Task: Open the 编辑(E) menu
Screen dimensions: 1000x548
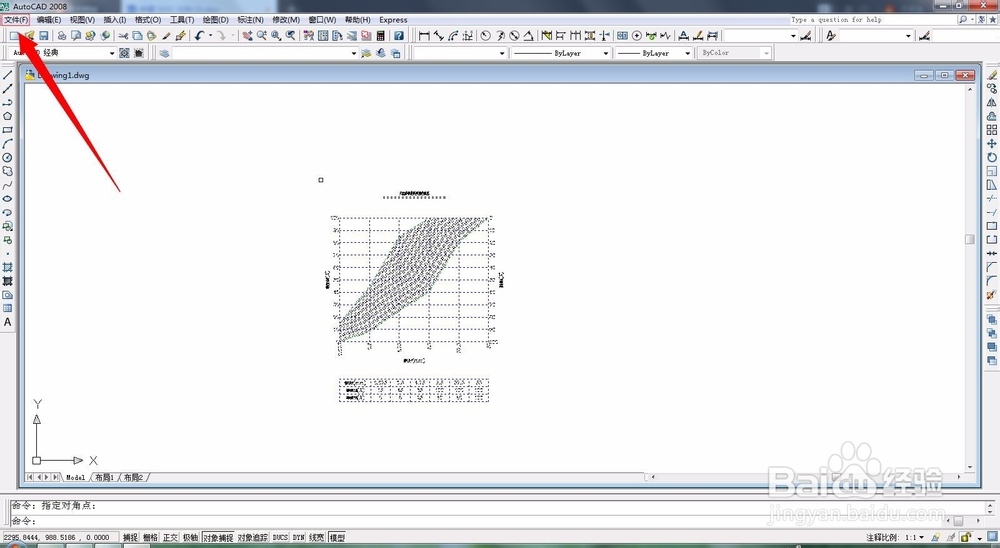Action: 48,20
